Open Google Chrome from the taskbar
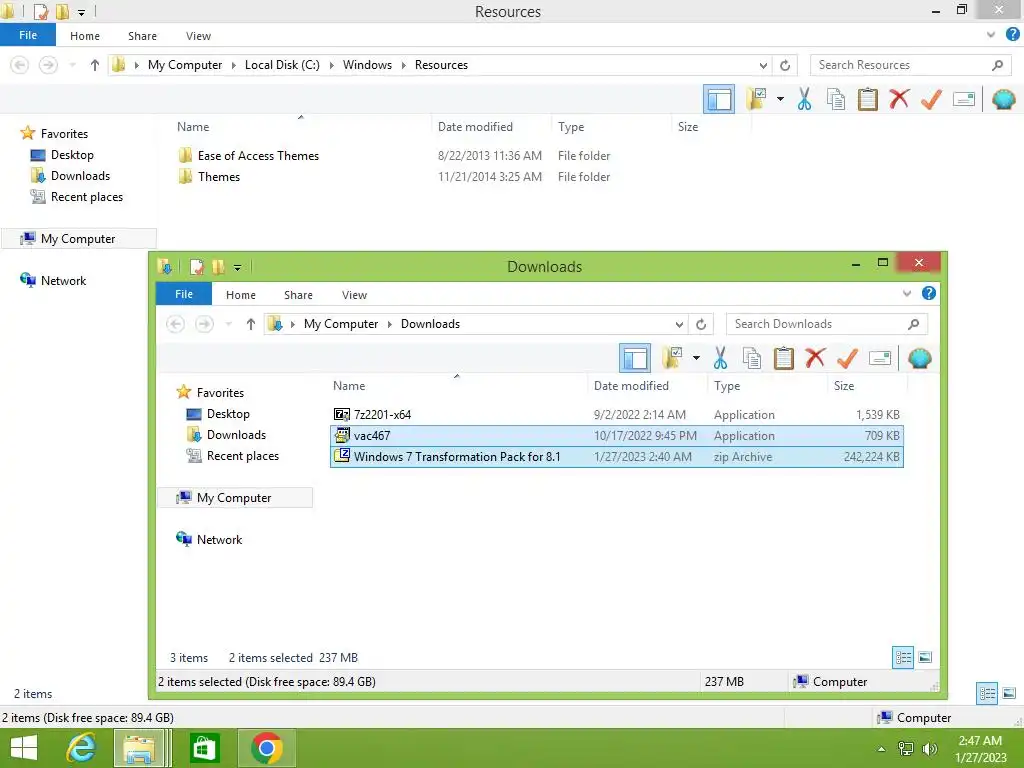The image size is (1024, 768). pyautogui.click(x=266, y=748)
